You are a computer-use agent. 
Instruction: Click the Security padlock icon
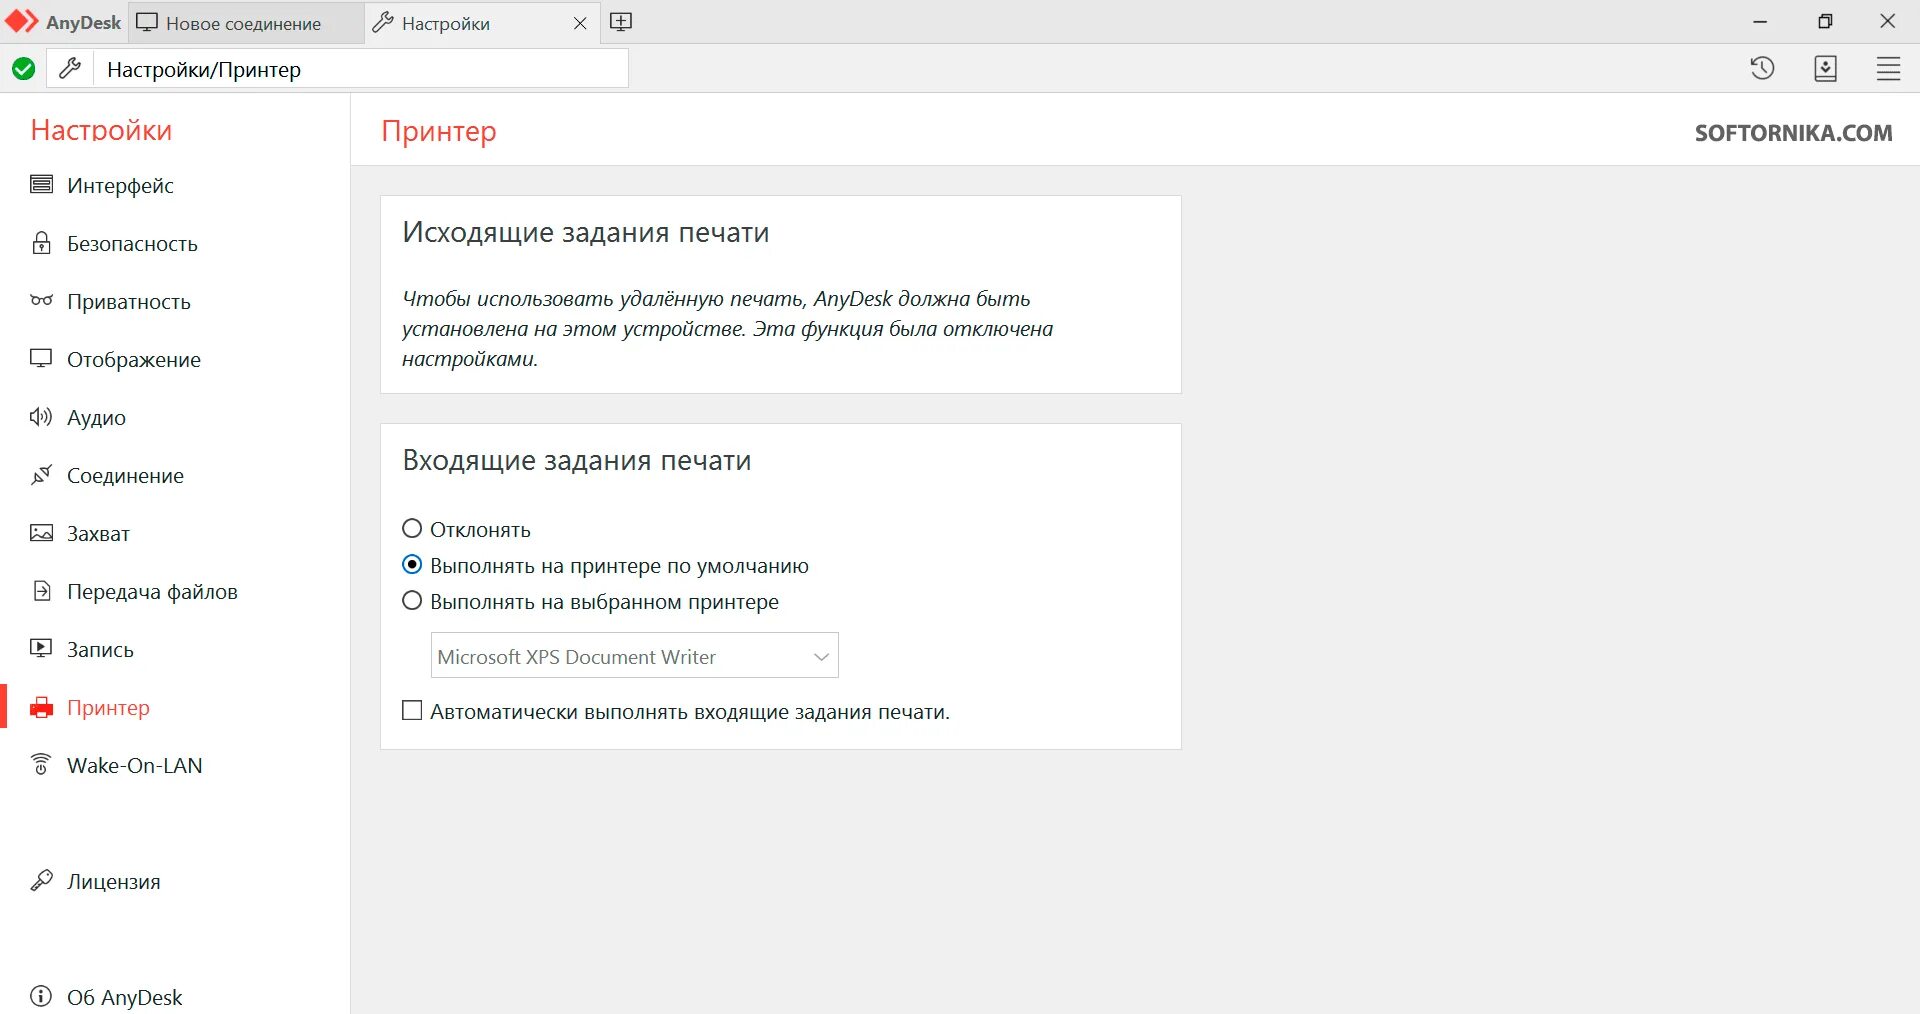(x=41, y=243)
